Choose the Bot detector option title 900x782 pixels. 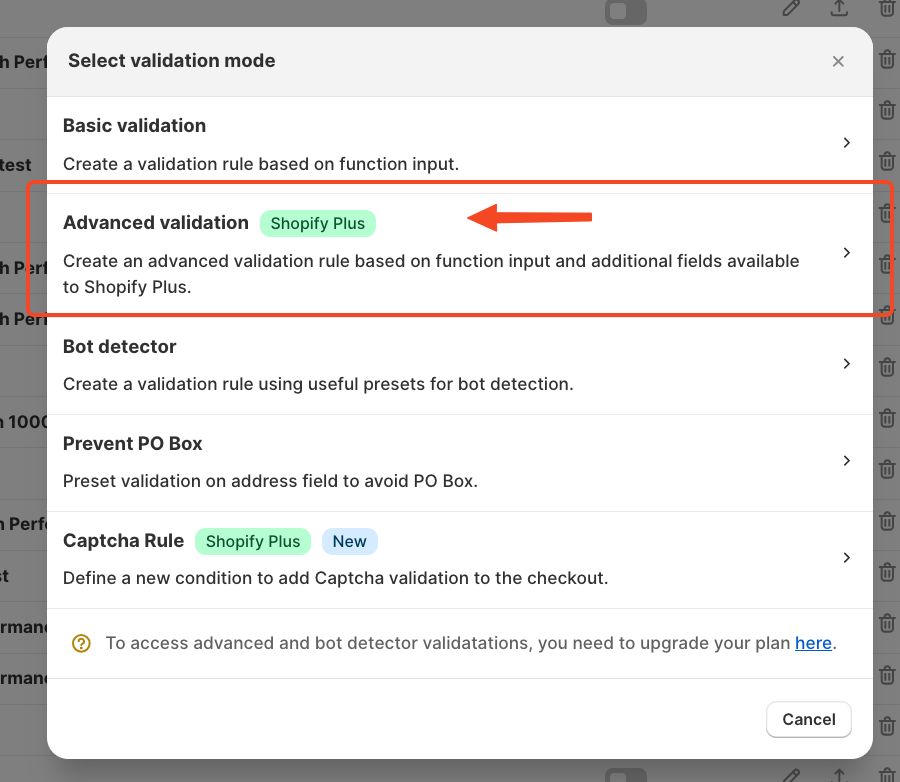pyautogui.click(x=120, y=347)
